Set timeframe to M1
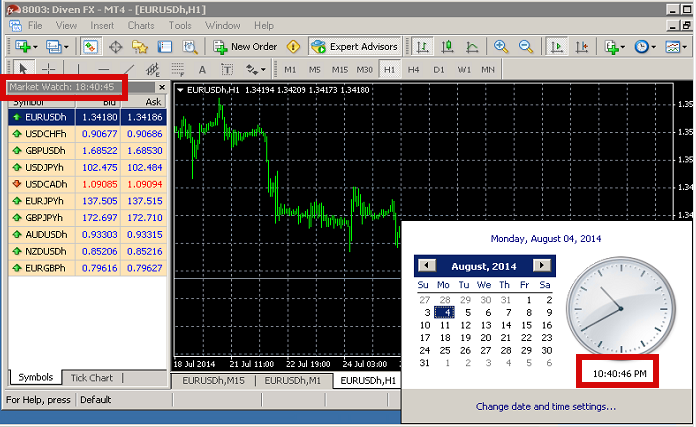The image size is (696, 427). pos(290,70)
